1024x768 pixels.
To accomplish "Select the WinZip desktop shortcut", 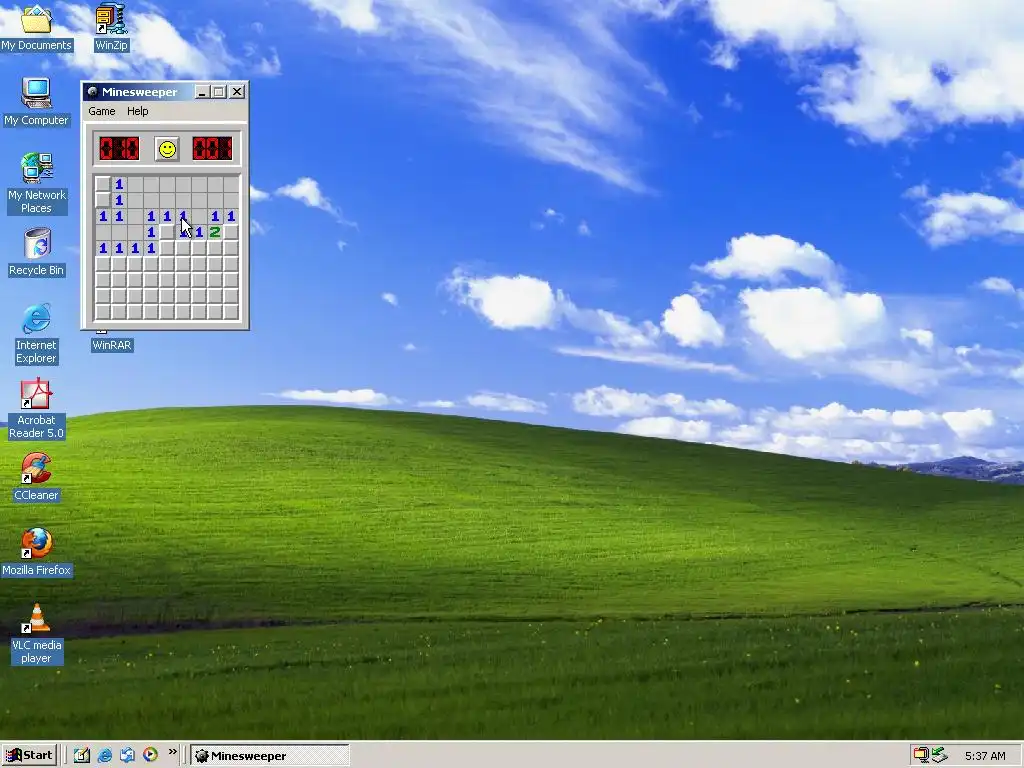I will (111, 27).
